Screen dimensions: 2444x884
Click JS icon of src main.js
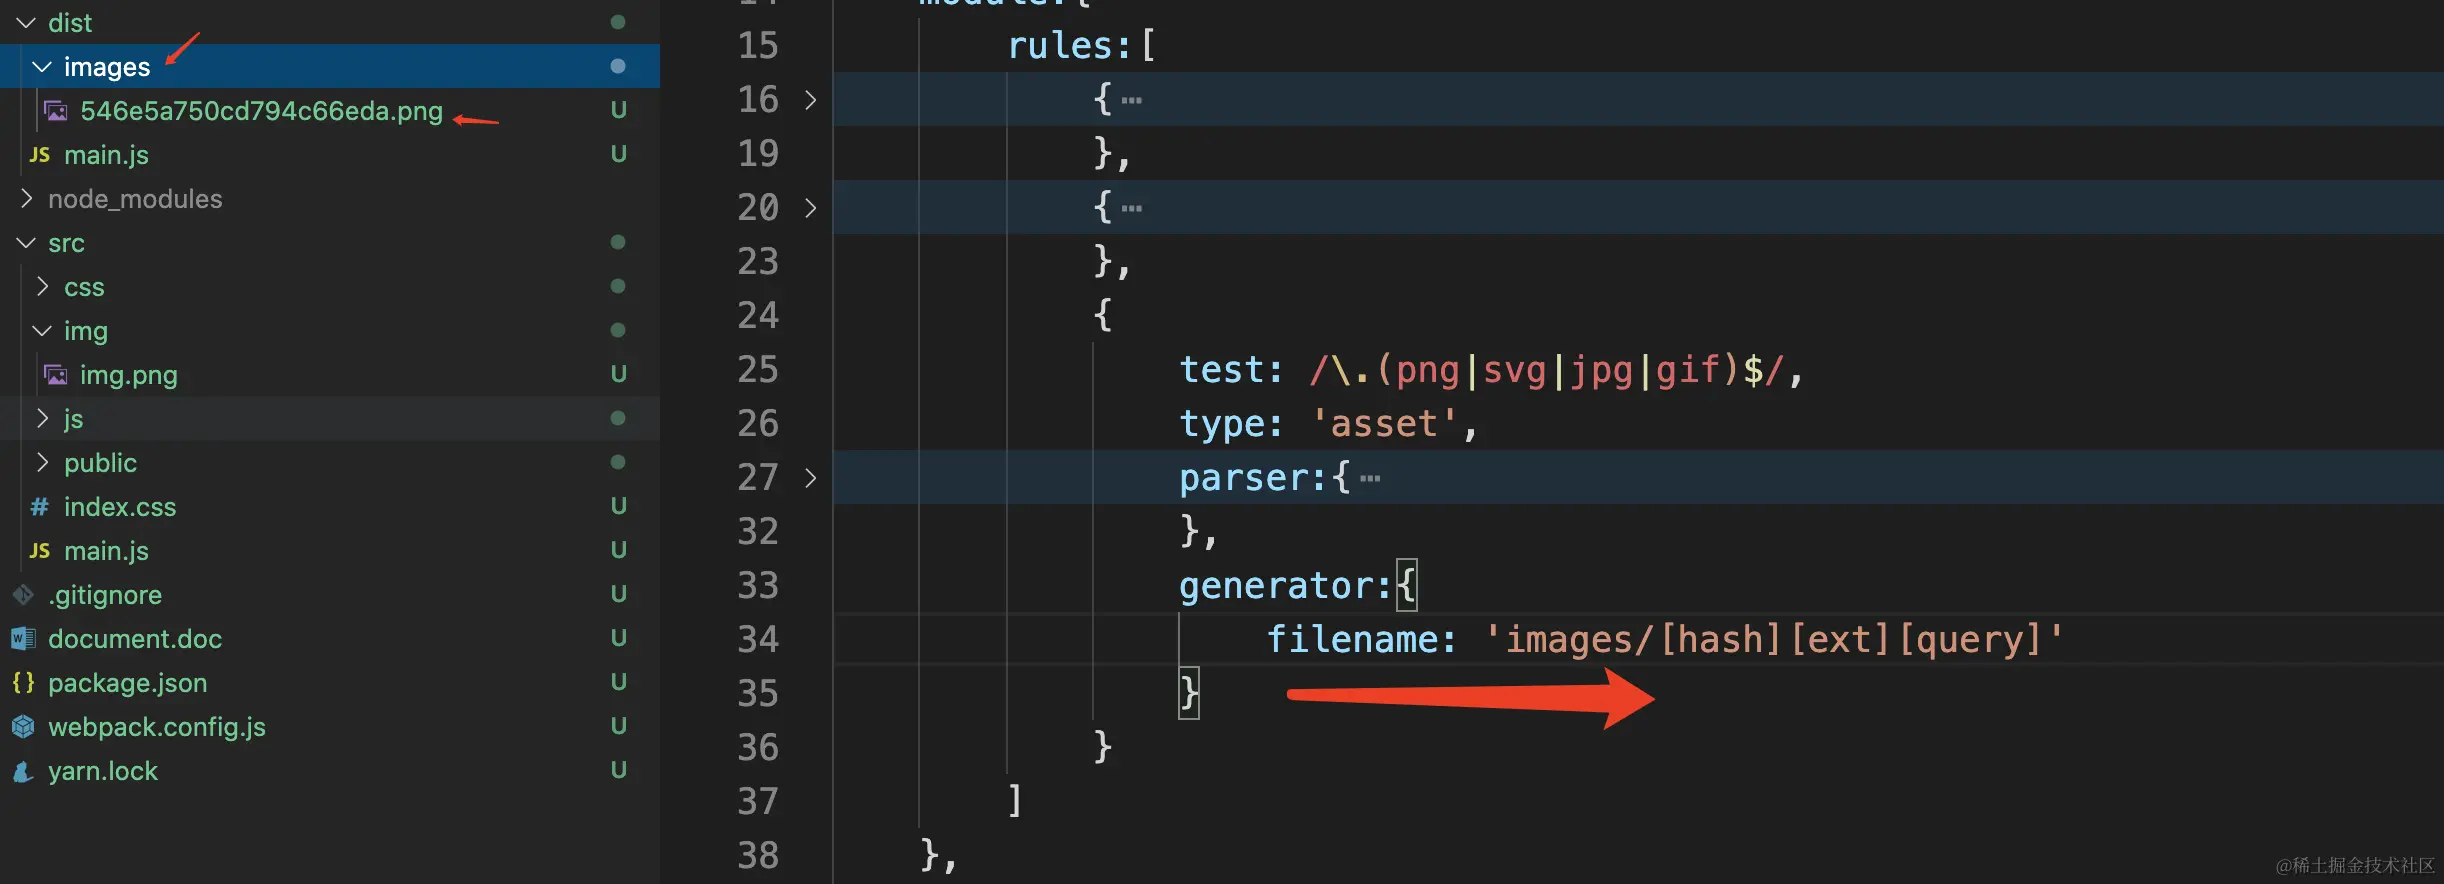(x=40, y=550)
